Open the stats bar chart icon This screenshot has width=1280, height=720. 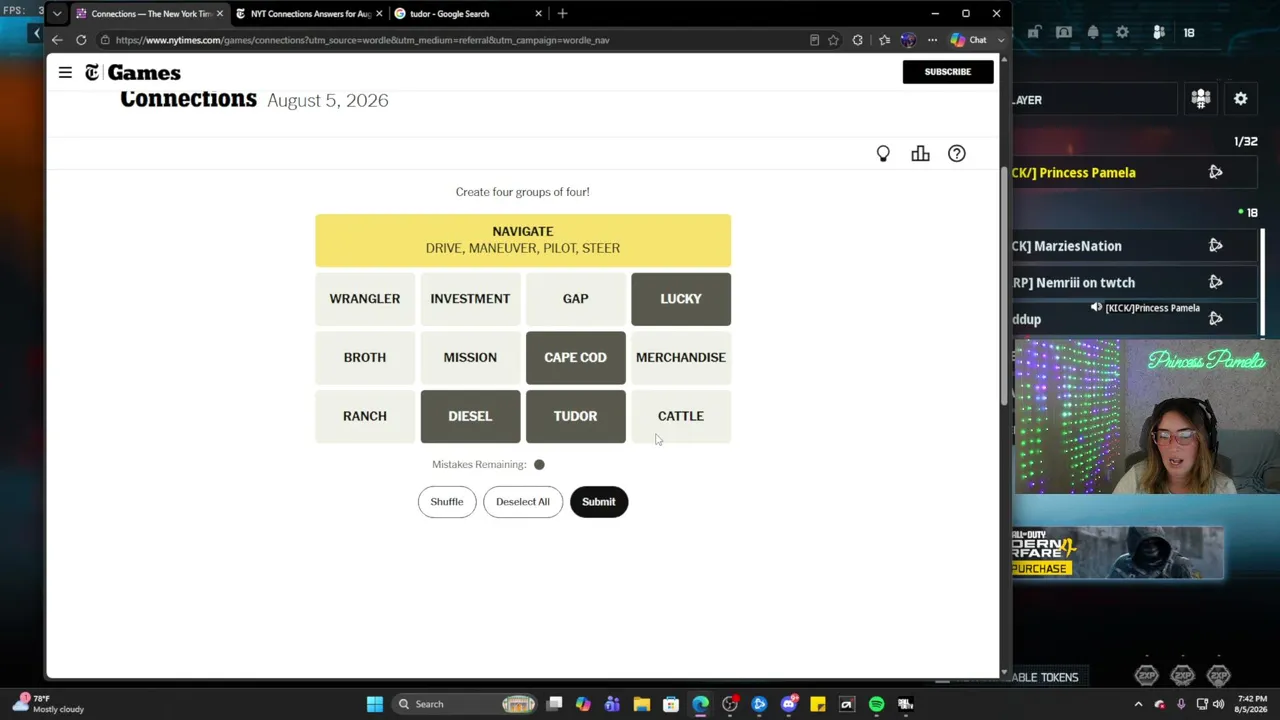point(920,154)
